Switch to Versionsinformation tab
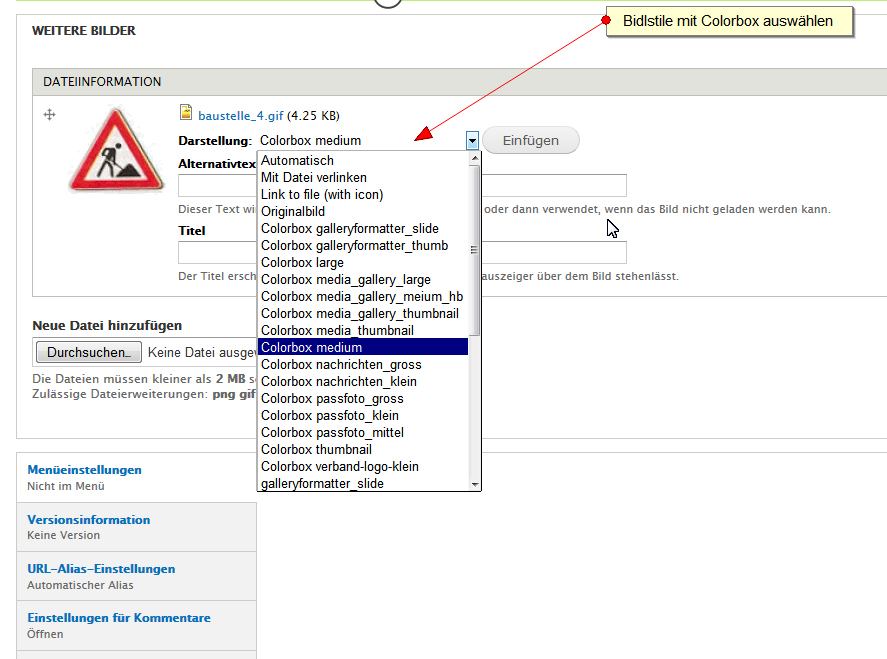 88,519
